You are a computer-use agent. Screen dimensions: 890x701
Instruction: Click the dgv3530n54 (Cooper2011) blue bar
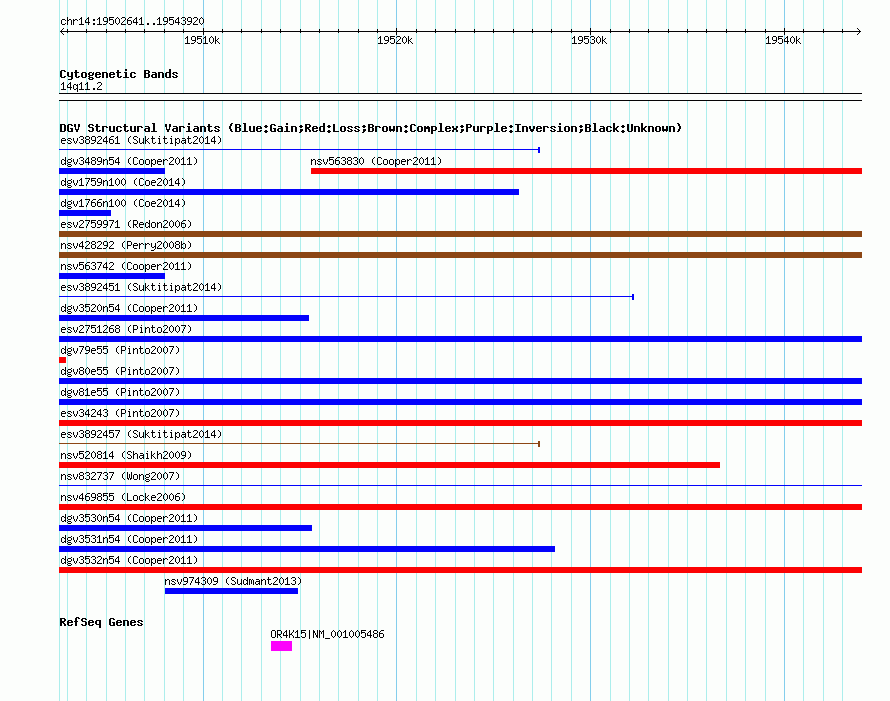pos(186,528)
